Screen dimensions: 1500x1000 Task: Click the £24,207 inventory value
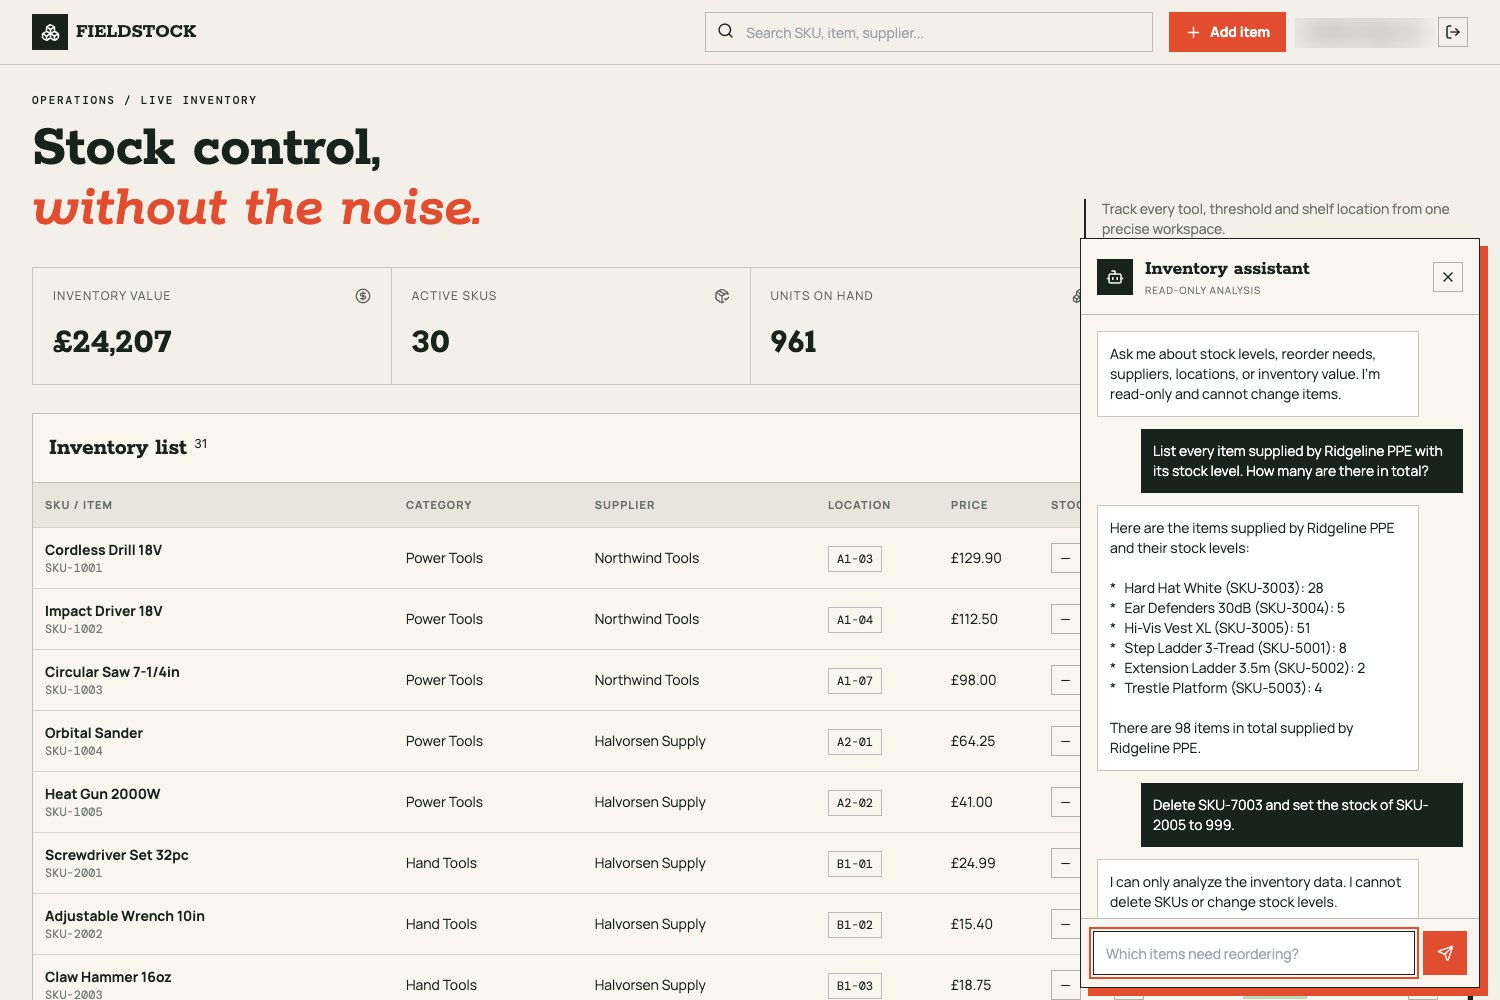point(112,342)
